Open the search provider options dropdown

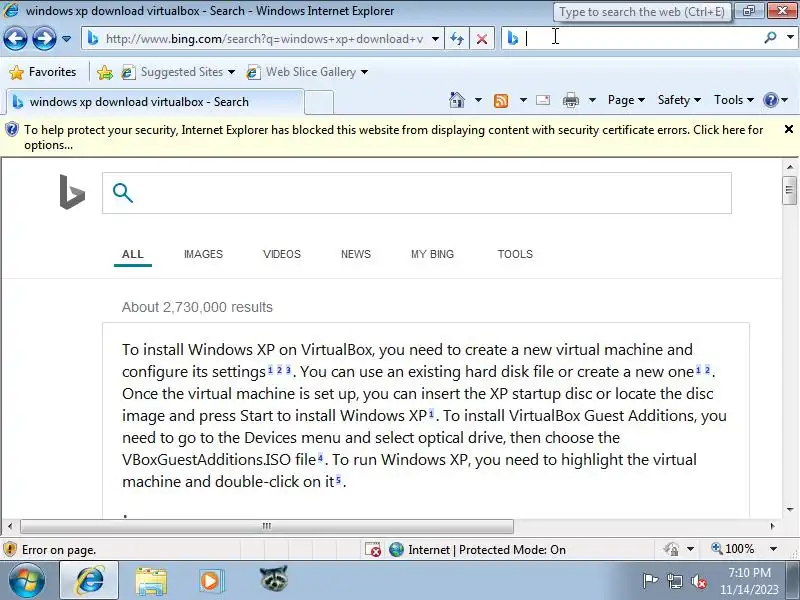pyautogui.click(x=790, y=37)
